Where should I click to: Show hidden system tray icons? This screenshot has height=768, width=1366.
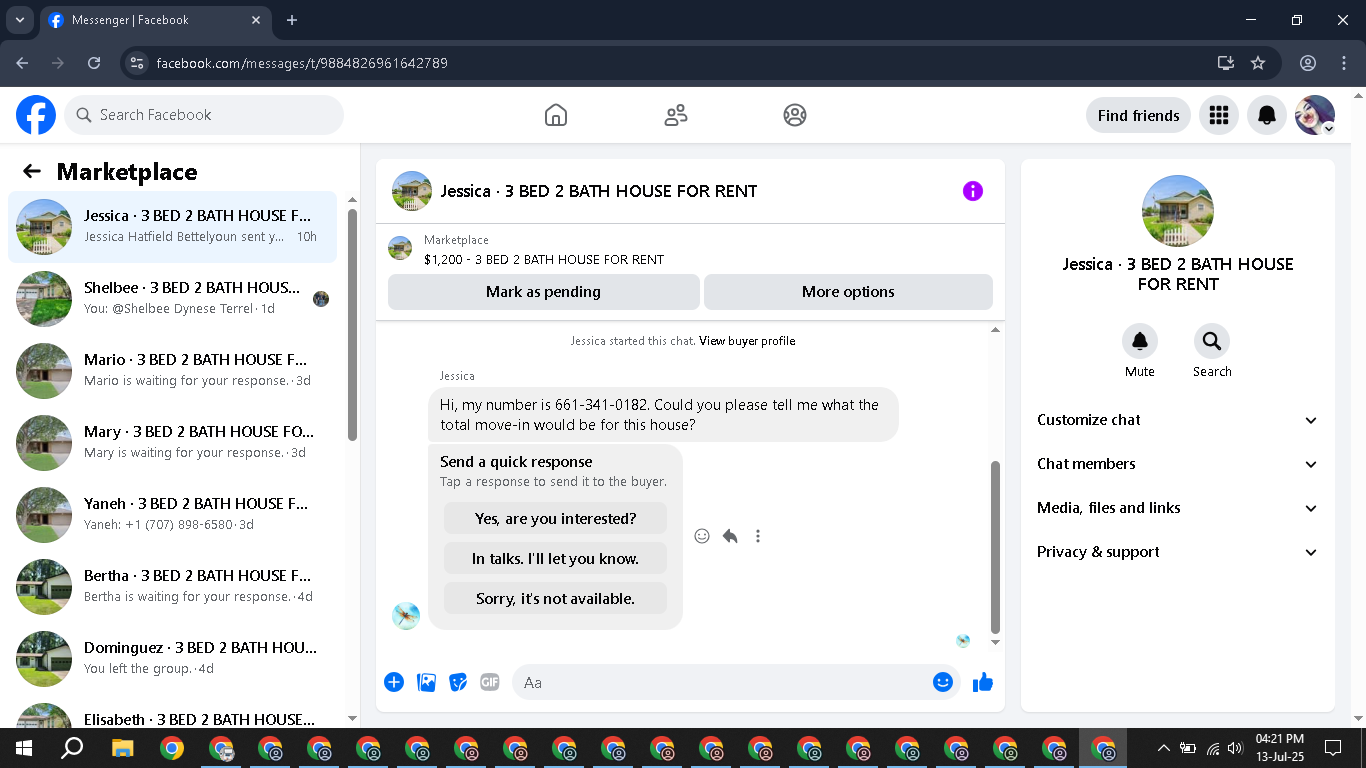point(1163,748)
